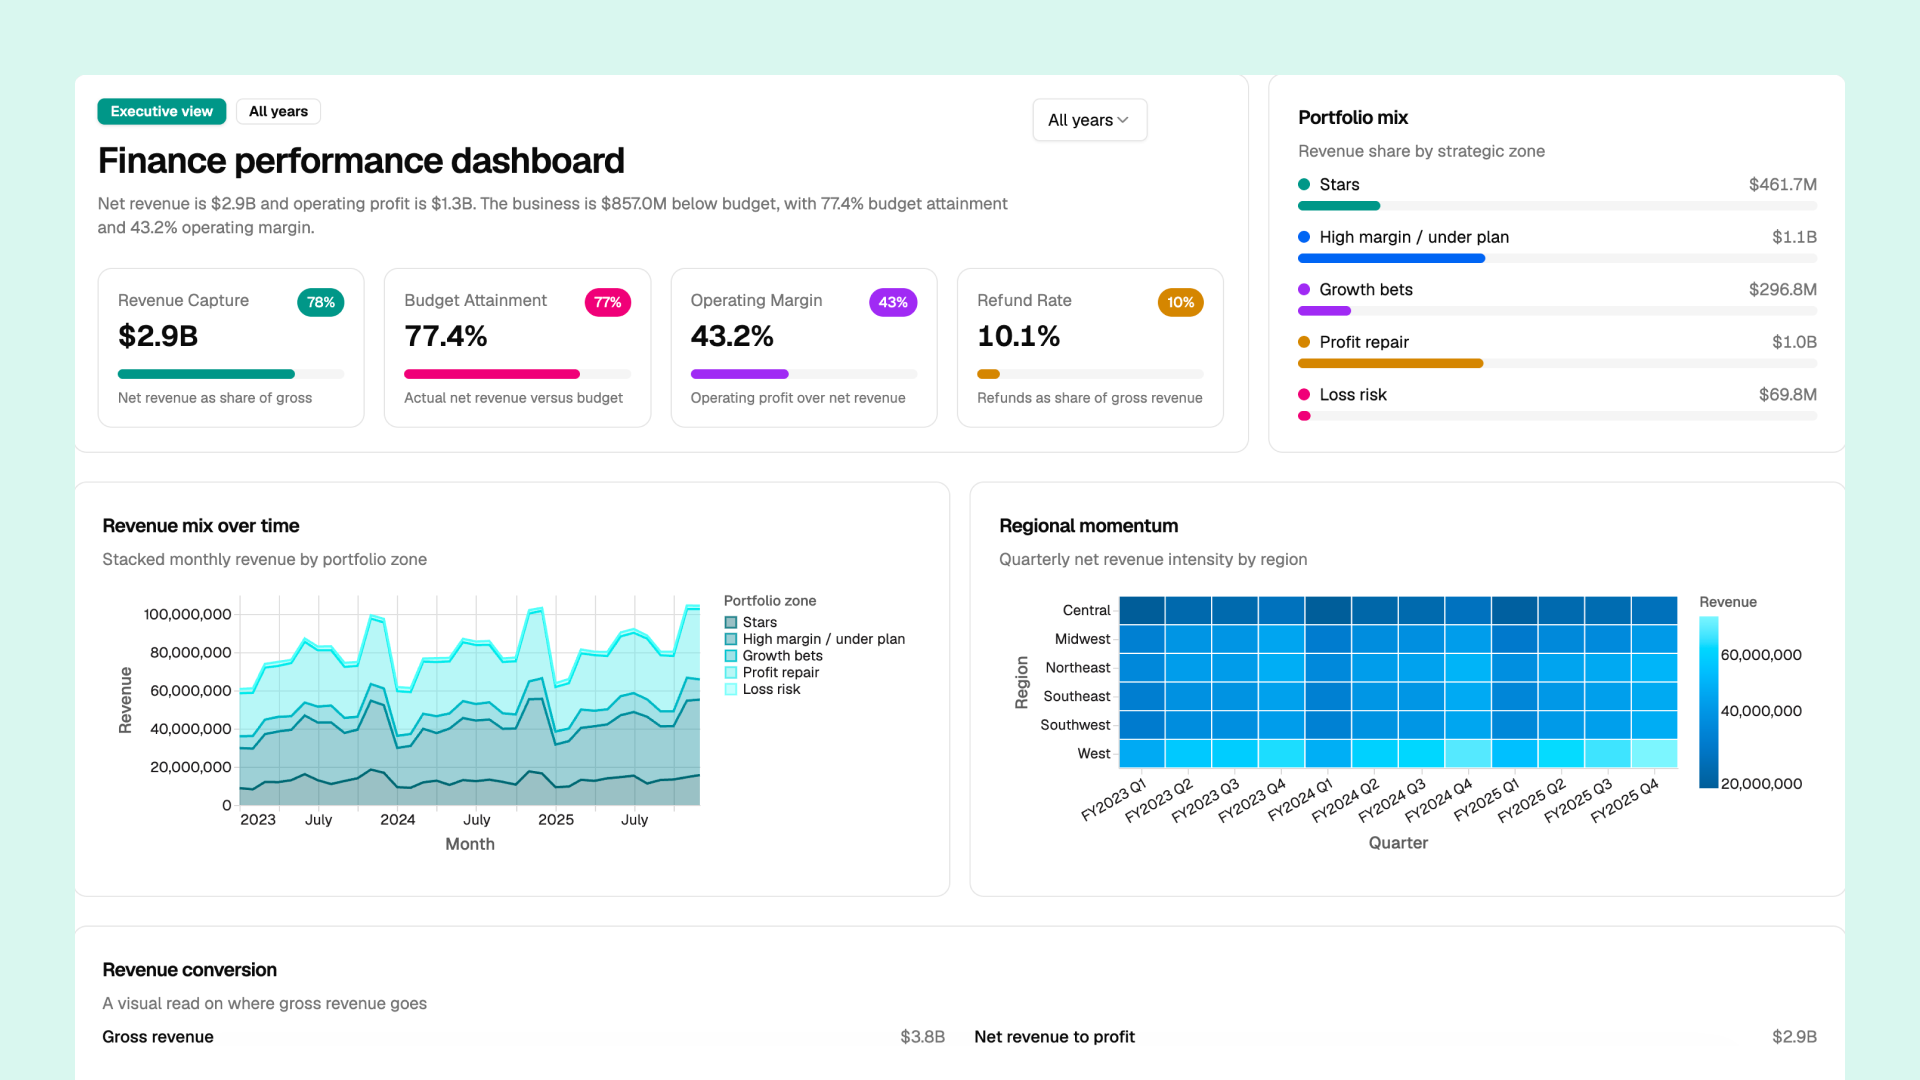Click the Finance performance dashboard title
Screen dimensions: 1920x1080
361,161
